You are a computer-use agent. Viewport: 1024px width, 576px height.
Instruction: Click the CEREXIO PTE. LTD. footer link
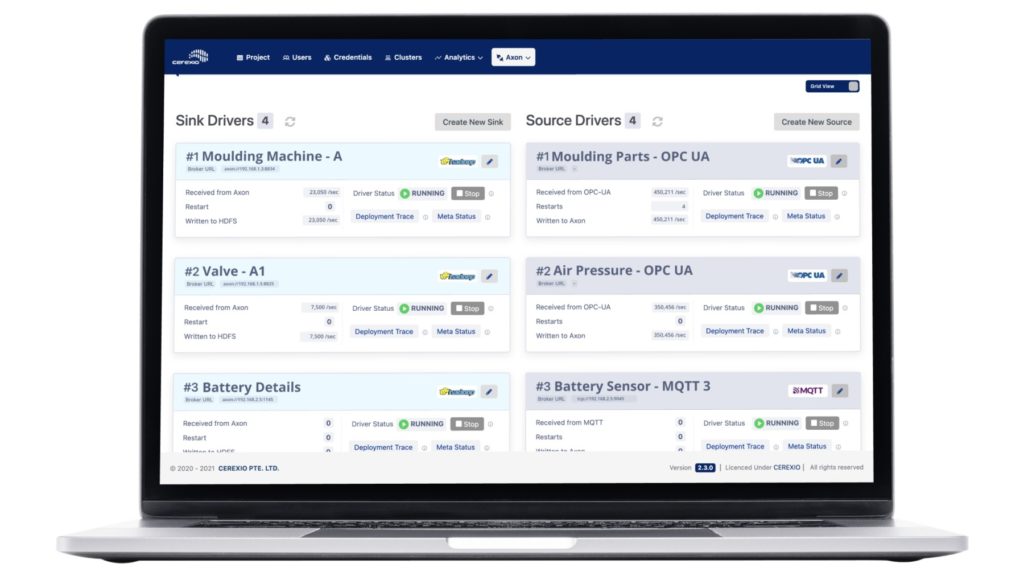(x=248, y=468)
